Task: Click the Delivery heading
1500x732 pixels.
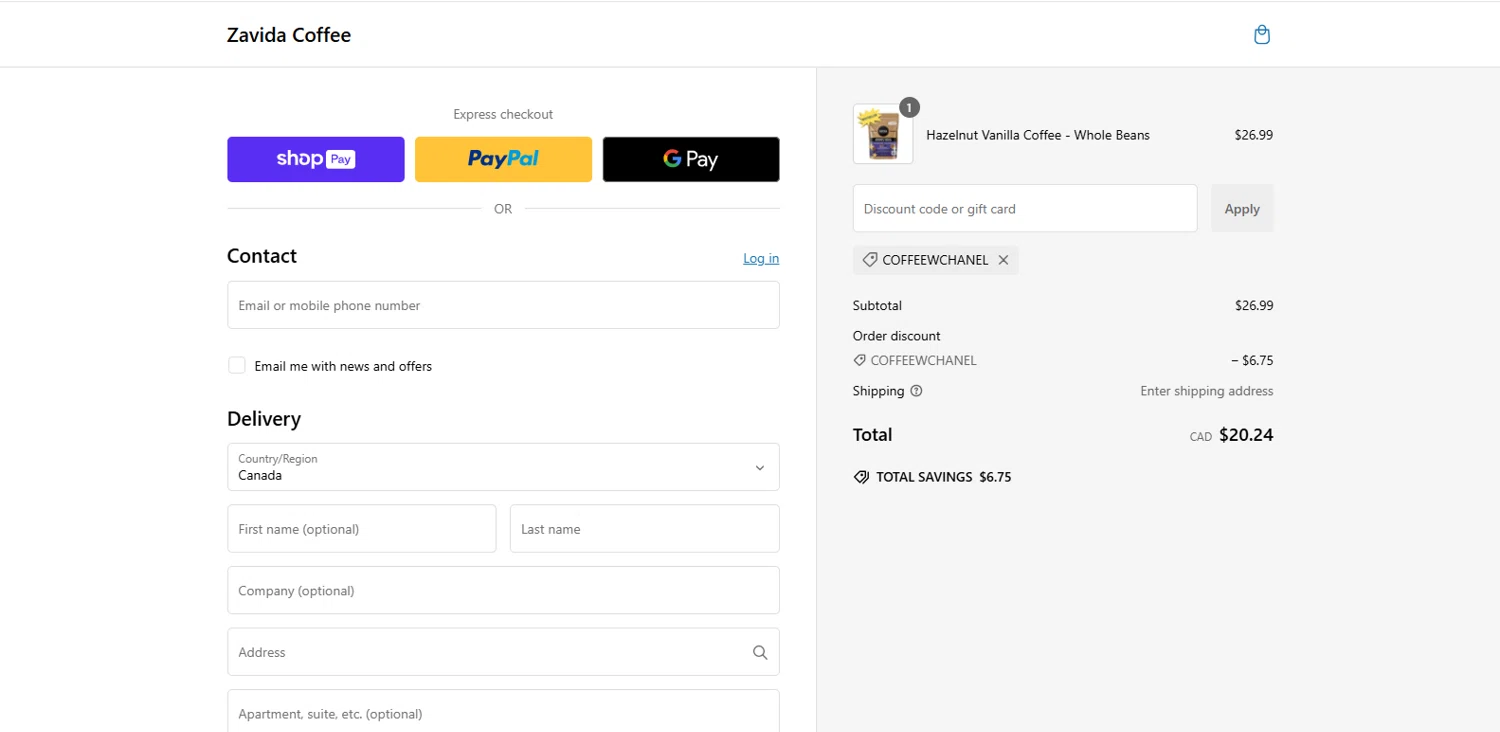Action: (x=264, y=419)
